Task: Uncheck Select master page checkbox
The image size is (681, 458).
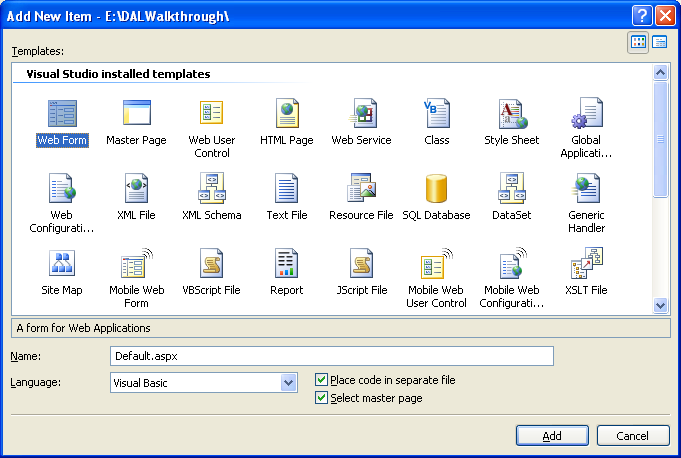Action: coord(321,398)
